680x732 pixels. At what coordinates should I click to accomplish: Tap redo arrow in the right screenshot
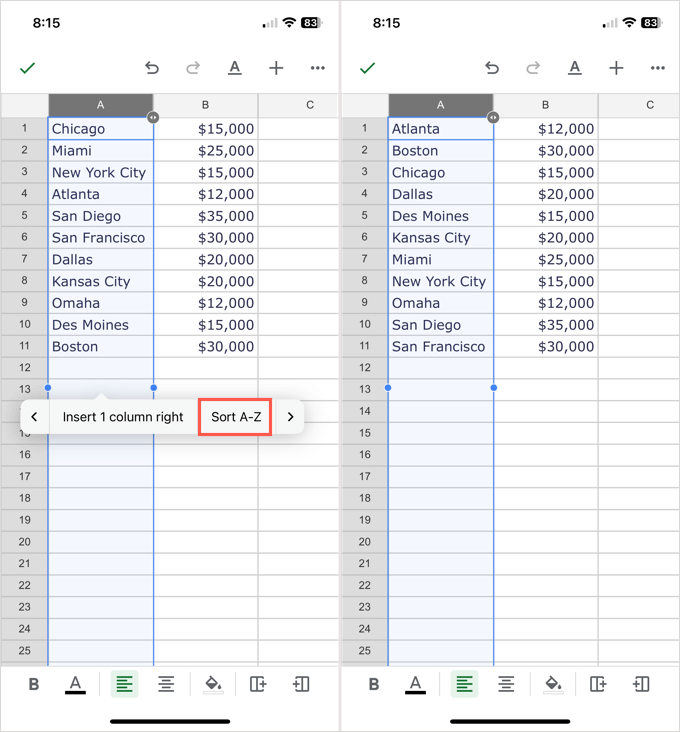533,68
